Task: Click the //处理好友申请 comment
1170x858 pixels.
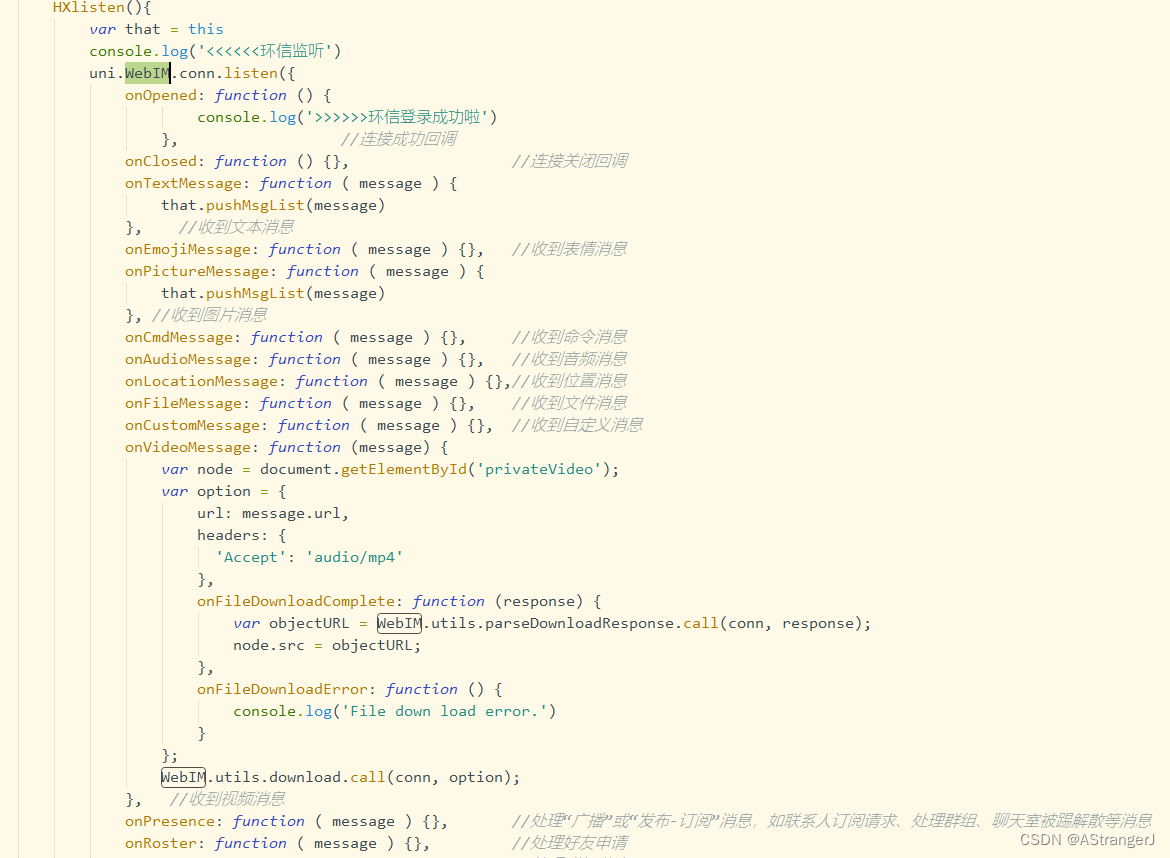Action: pyautogui.click(x=569, y=843)
